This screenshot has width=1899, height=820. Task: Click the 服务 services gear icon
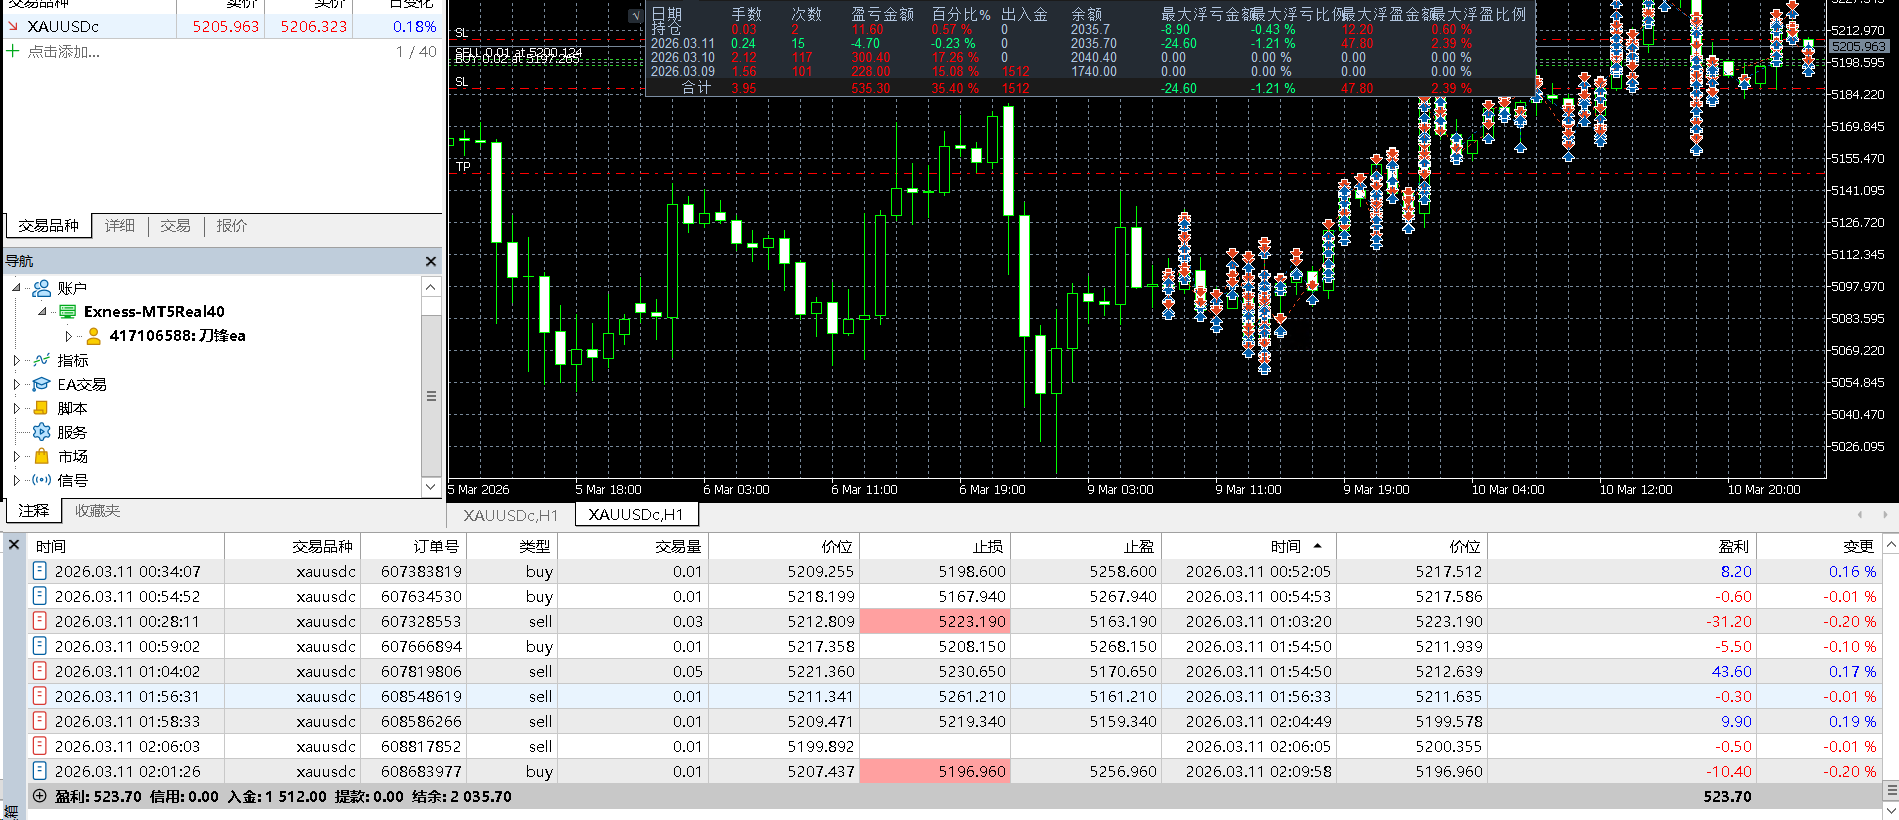pyautogui.click(x=42, y=432)
